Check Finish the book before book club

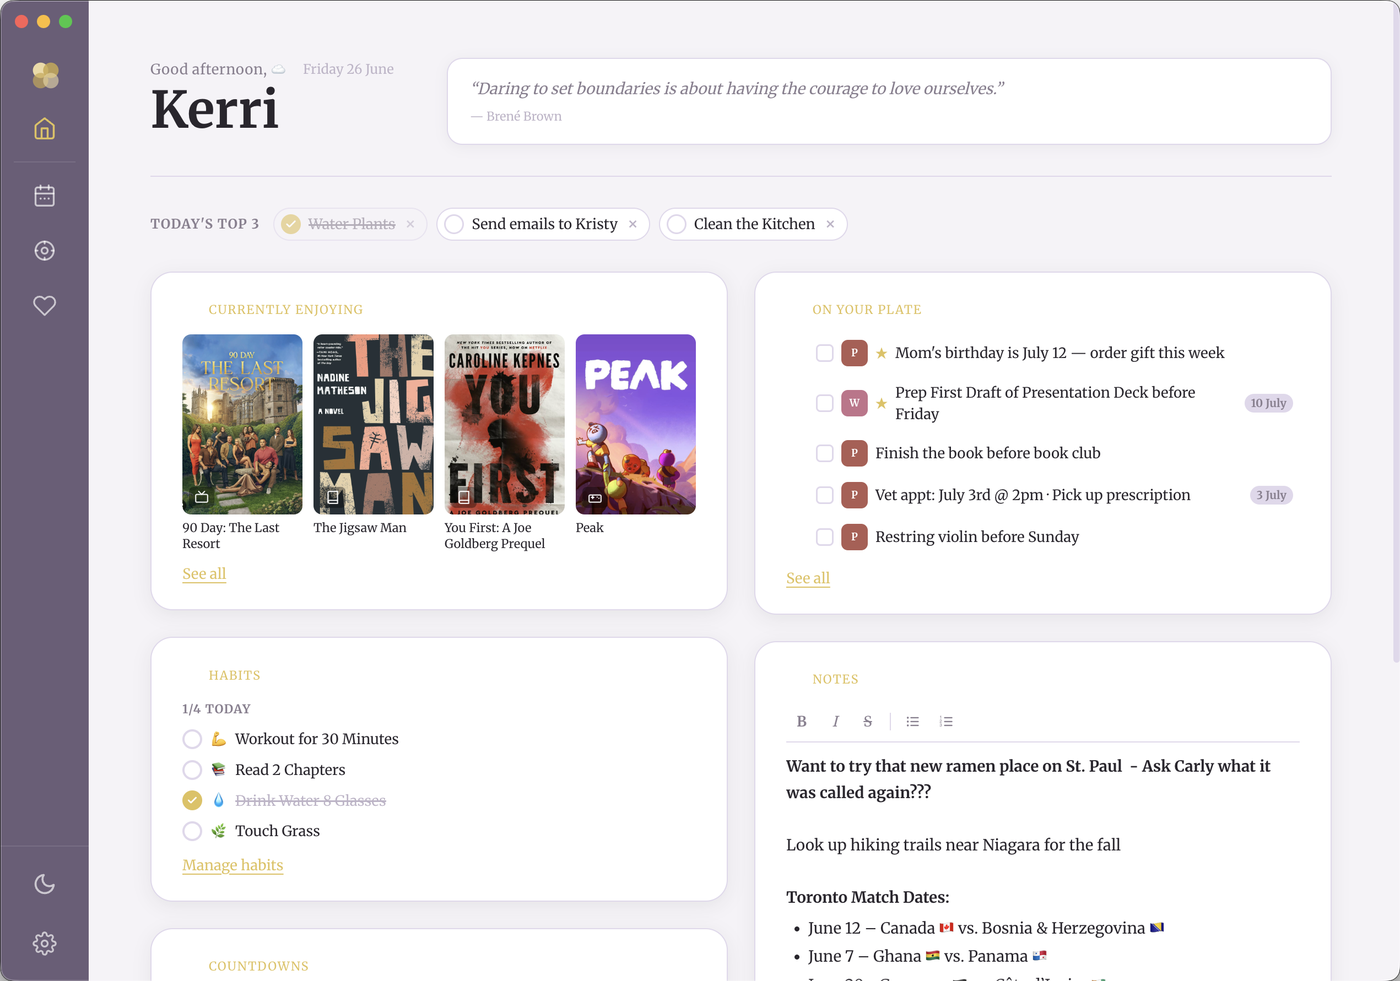825,453
